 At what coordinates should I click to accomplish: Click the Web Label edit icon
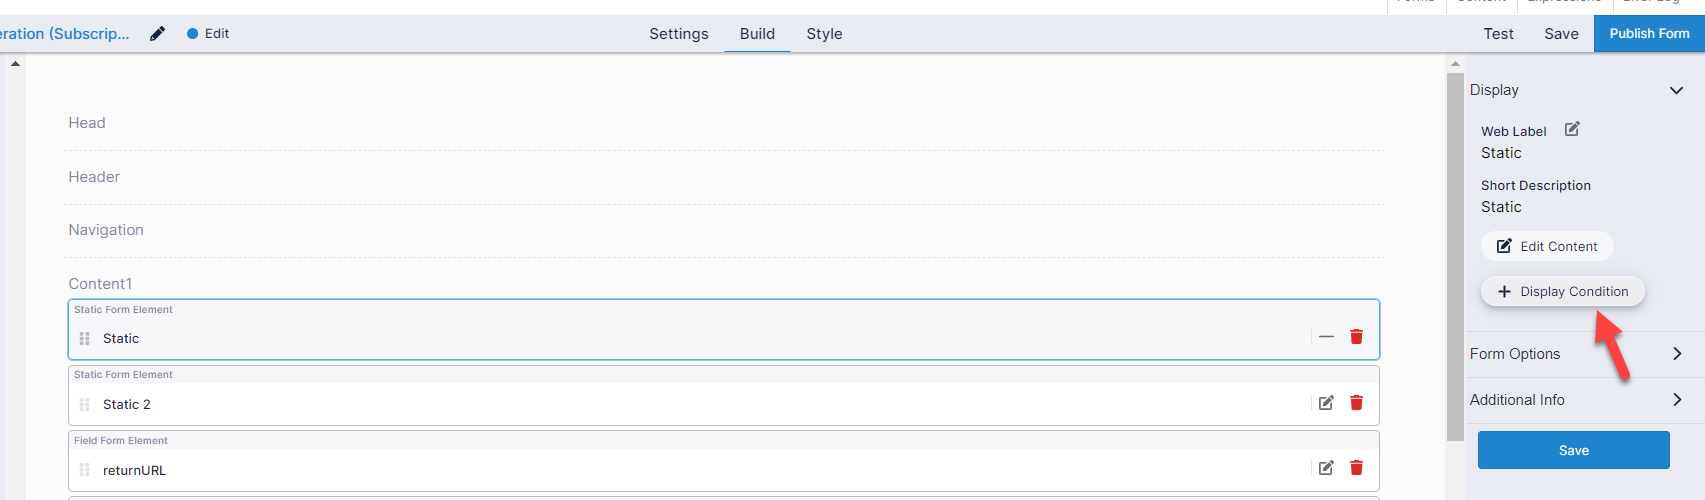[1572, 129]
